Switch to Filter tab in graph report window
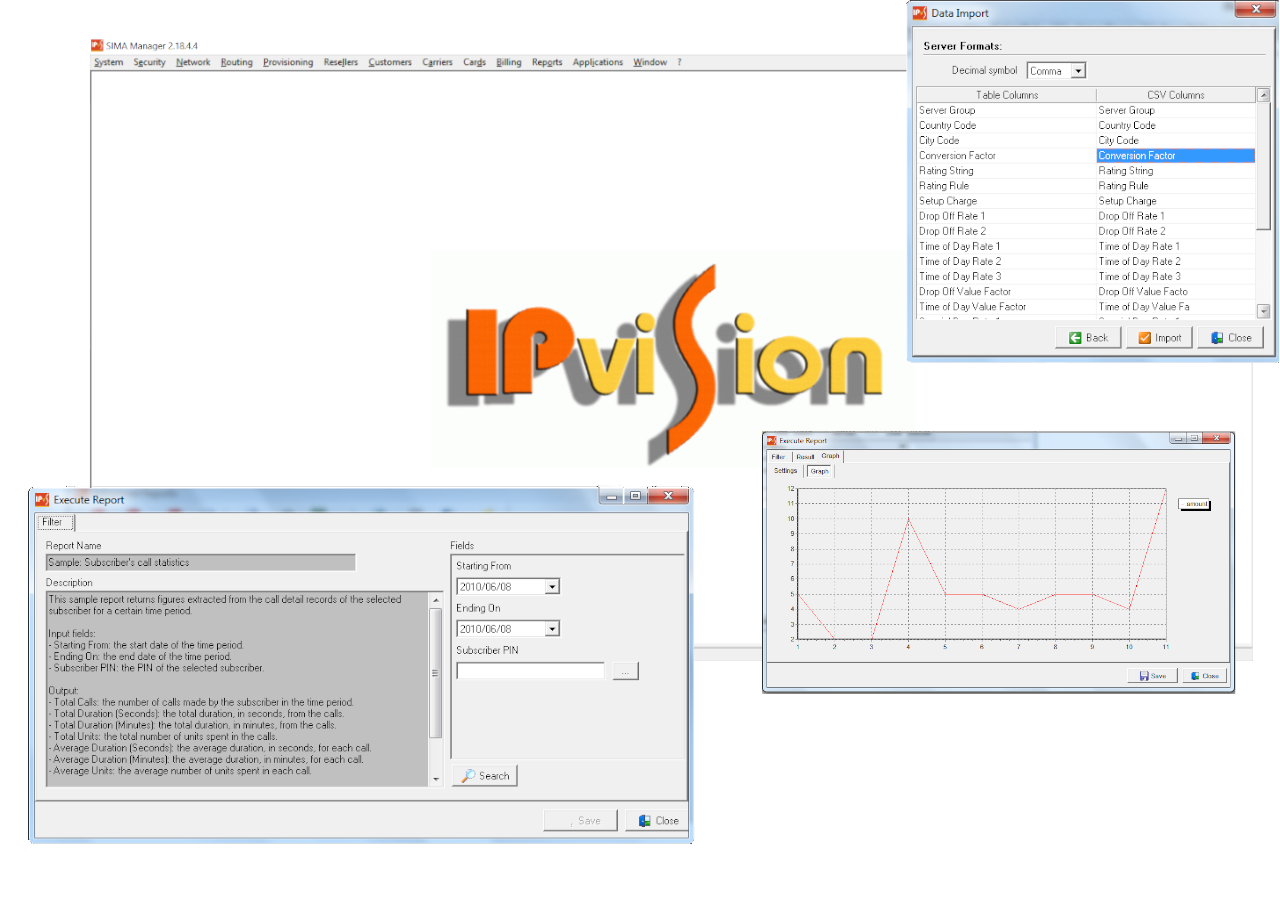Viewport: 1280px width, 920px height. (x=778, y=456)
